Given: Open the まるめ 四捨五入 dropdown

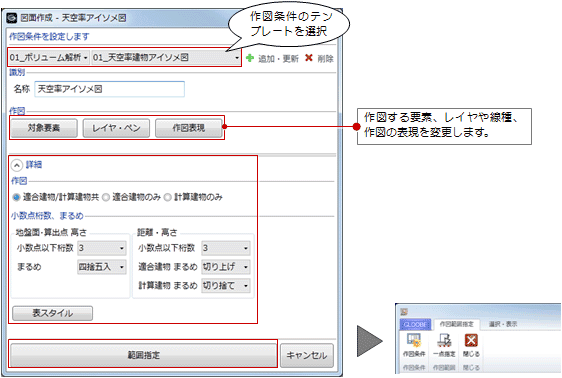Looking at the screenshot, I should coord(102,267).
